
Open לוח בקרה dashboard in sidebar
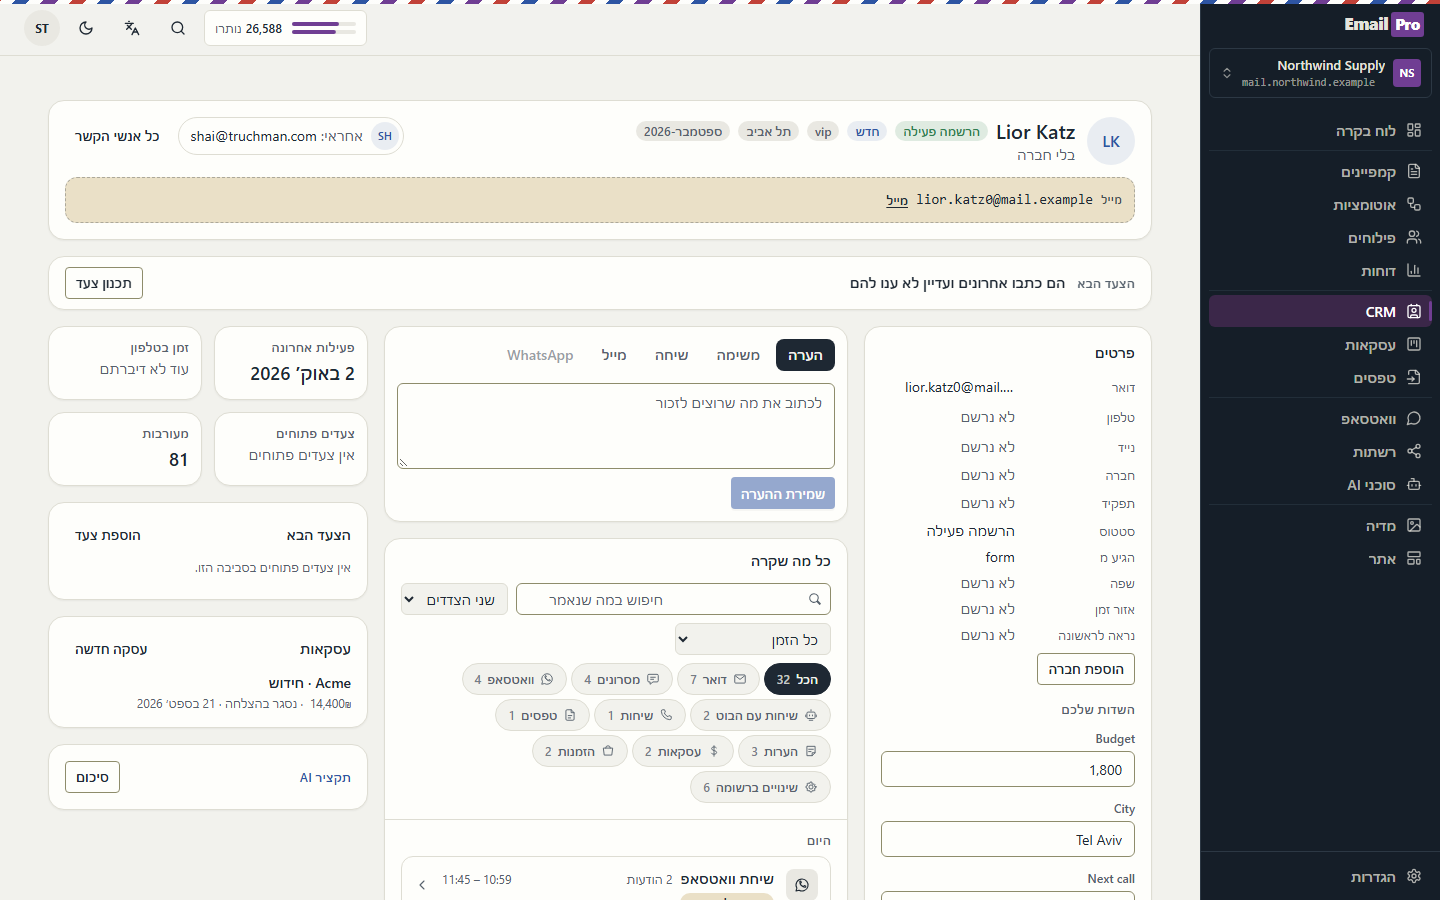point(1320,130)
